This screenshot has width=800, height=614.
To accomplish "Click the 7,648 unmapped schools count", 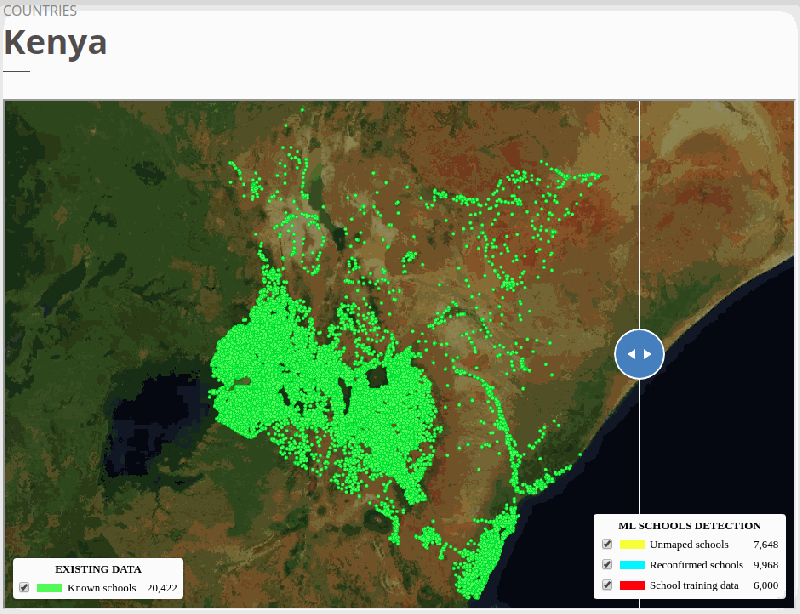I will tap(766, 543).
